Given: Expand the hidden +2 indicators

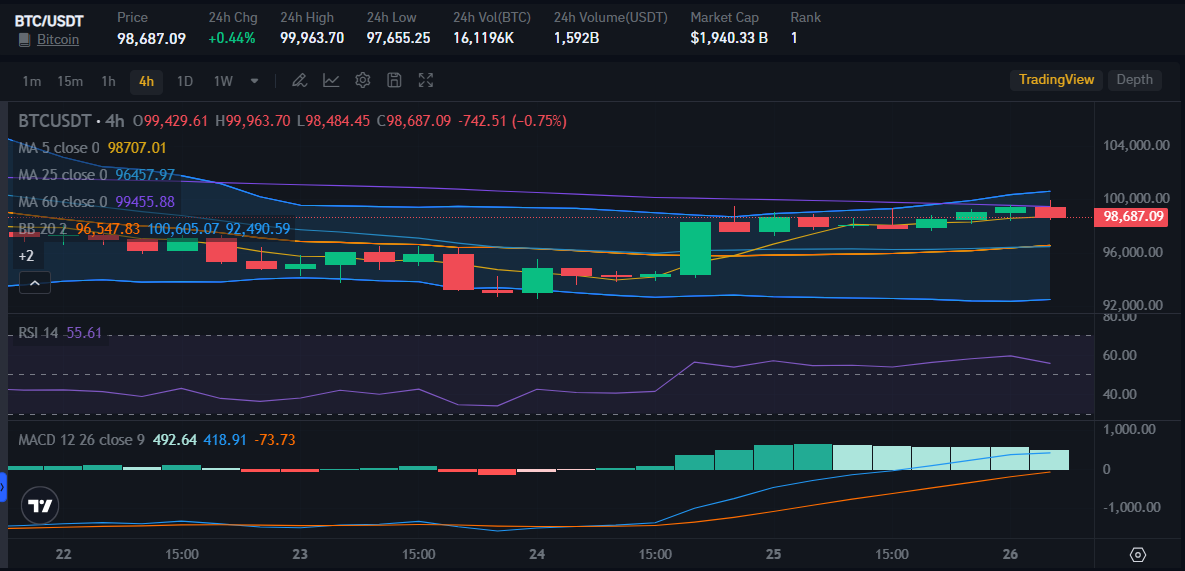Looking at the screenshot, I should pyautogui.click(x=26, y=256).
